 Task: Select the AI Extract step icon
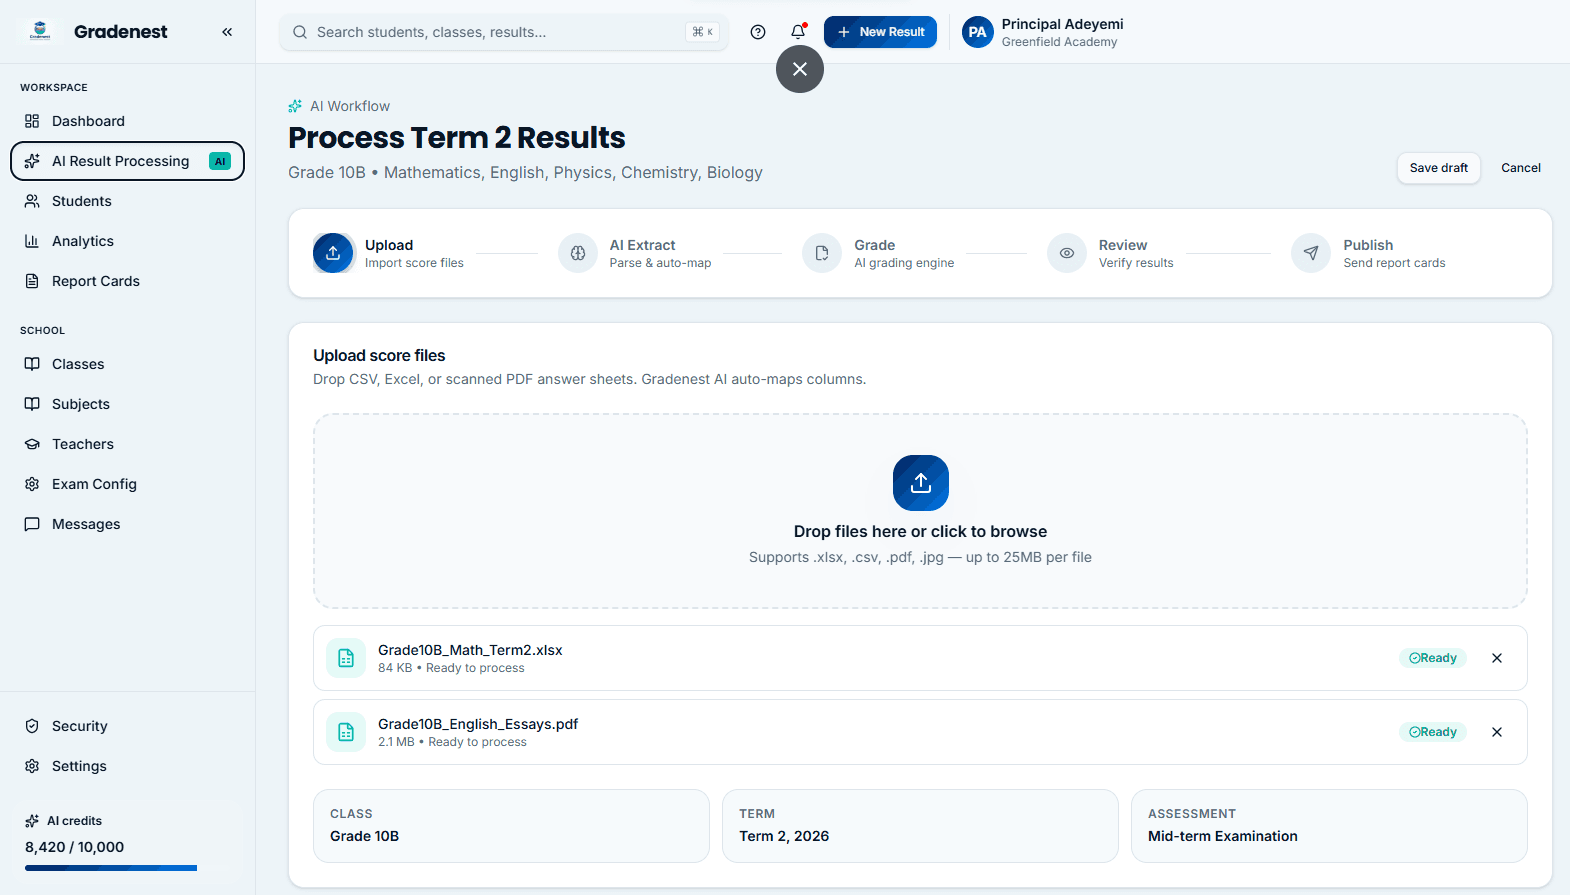tap(578, 253)
